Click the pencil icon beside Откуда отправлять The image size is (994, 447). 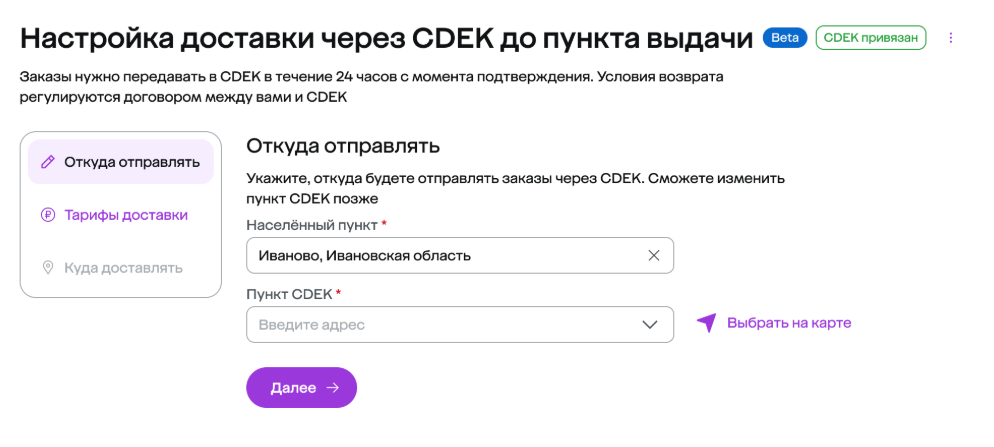coord(47,161)
